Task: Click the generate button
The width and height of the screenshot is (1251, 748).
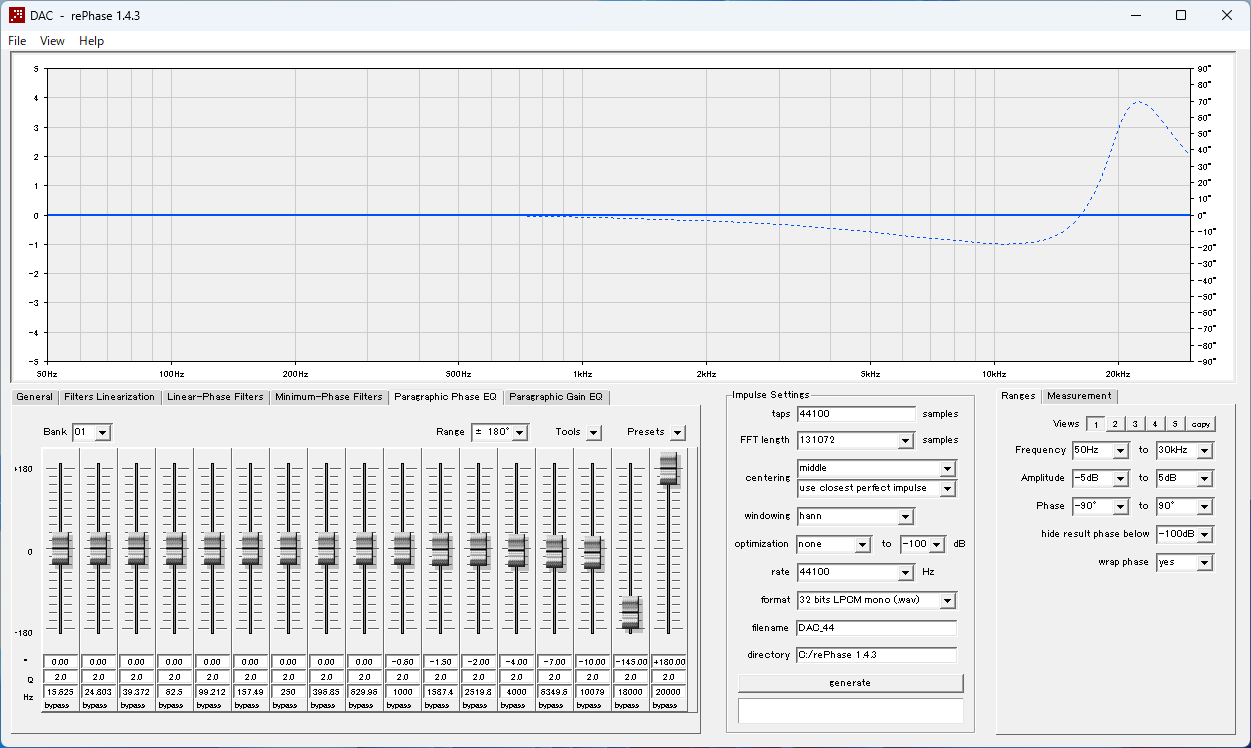Action: (x=851, y=682)
